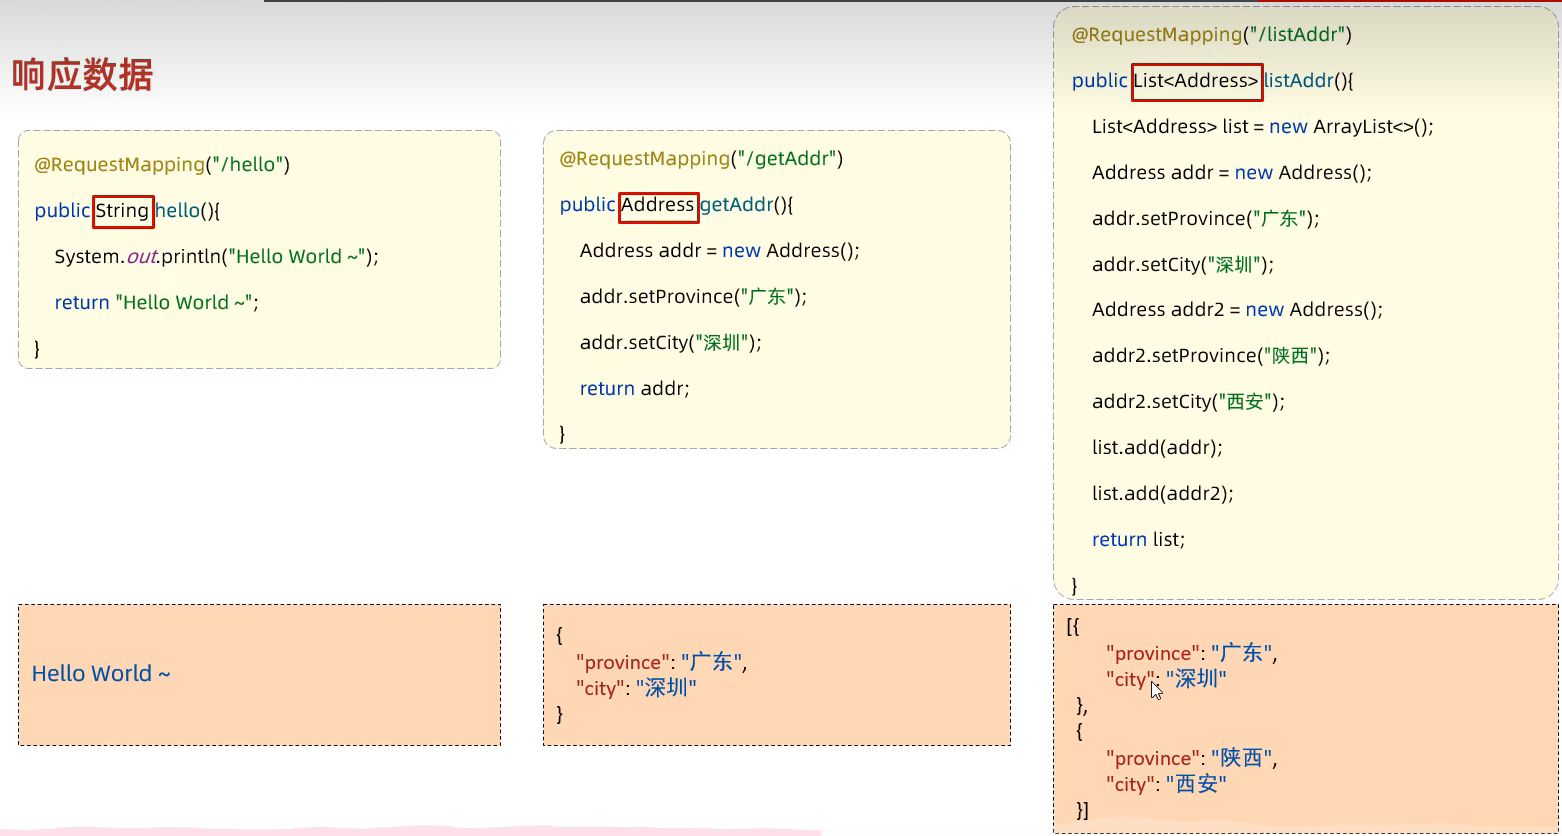
Task: Select the return "Hello World ~" statement
Action: coord(156,303)
